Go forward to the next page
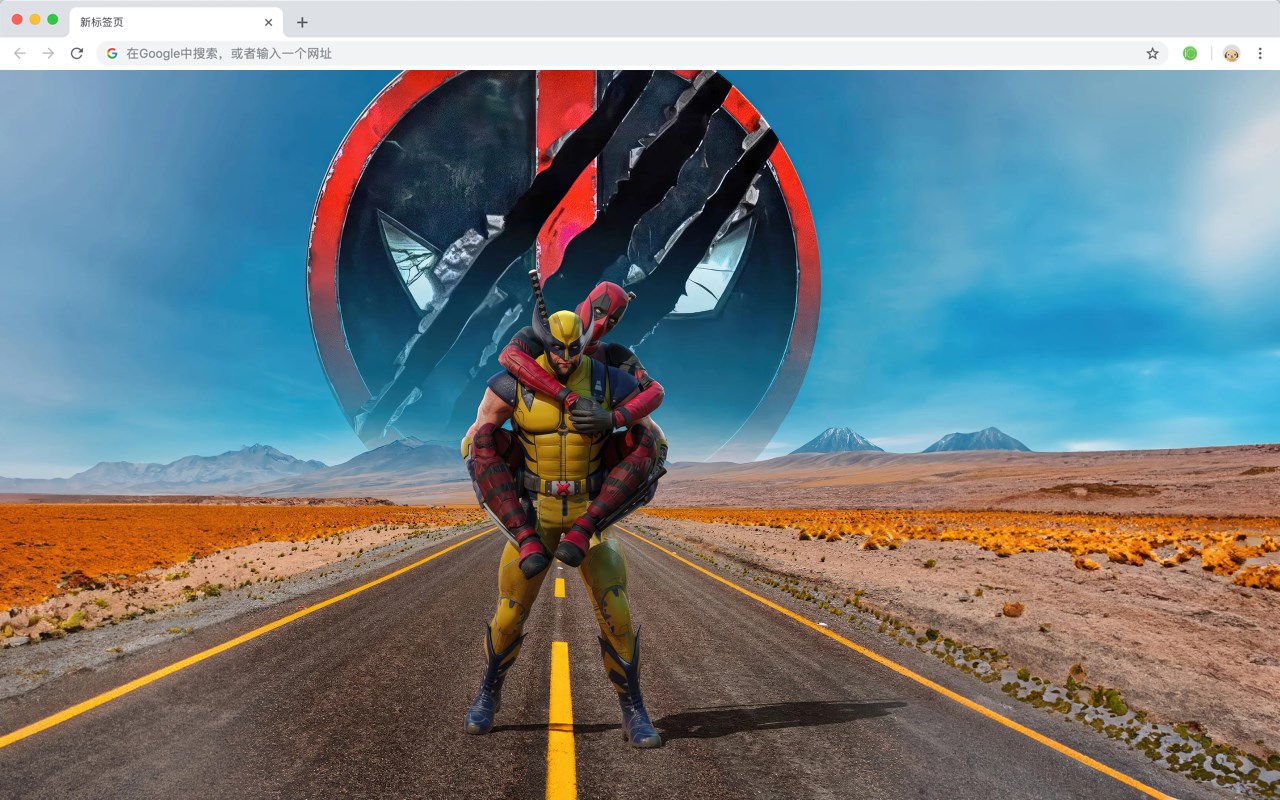Viewport: 1280px width, 800px height. 48,53
